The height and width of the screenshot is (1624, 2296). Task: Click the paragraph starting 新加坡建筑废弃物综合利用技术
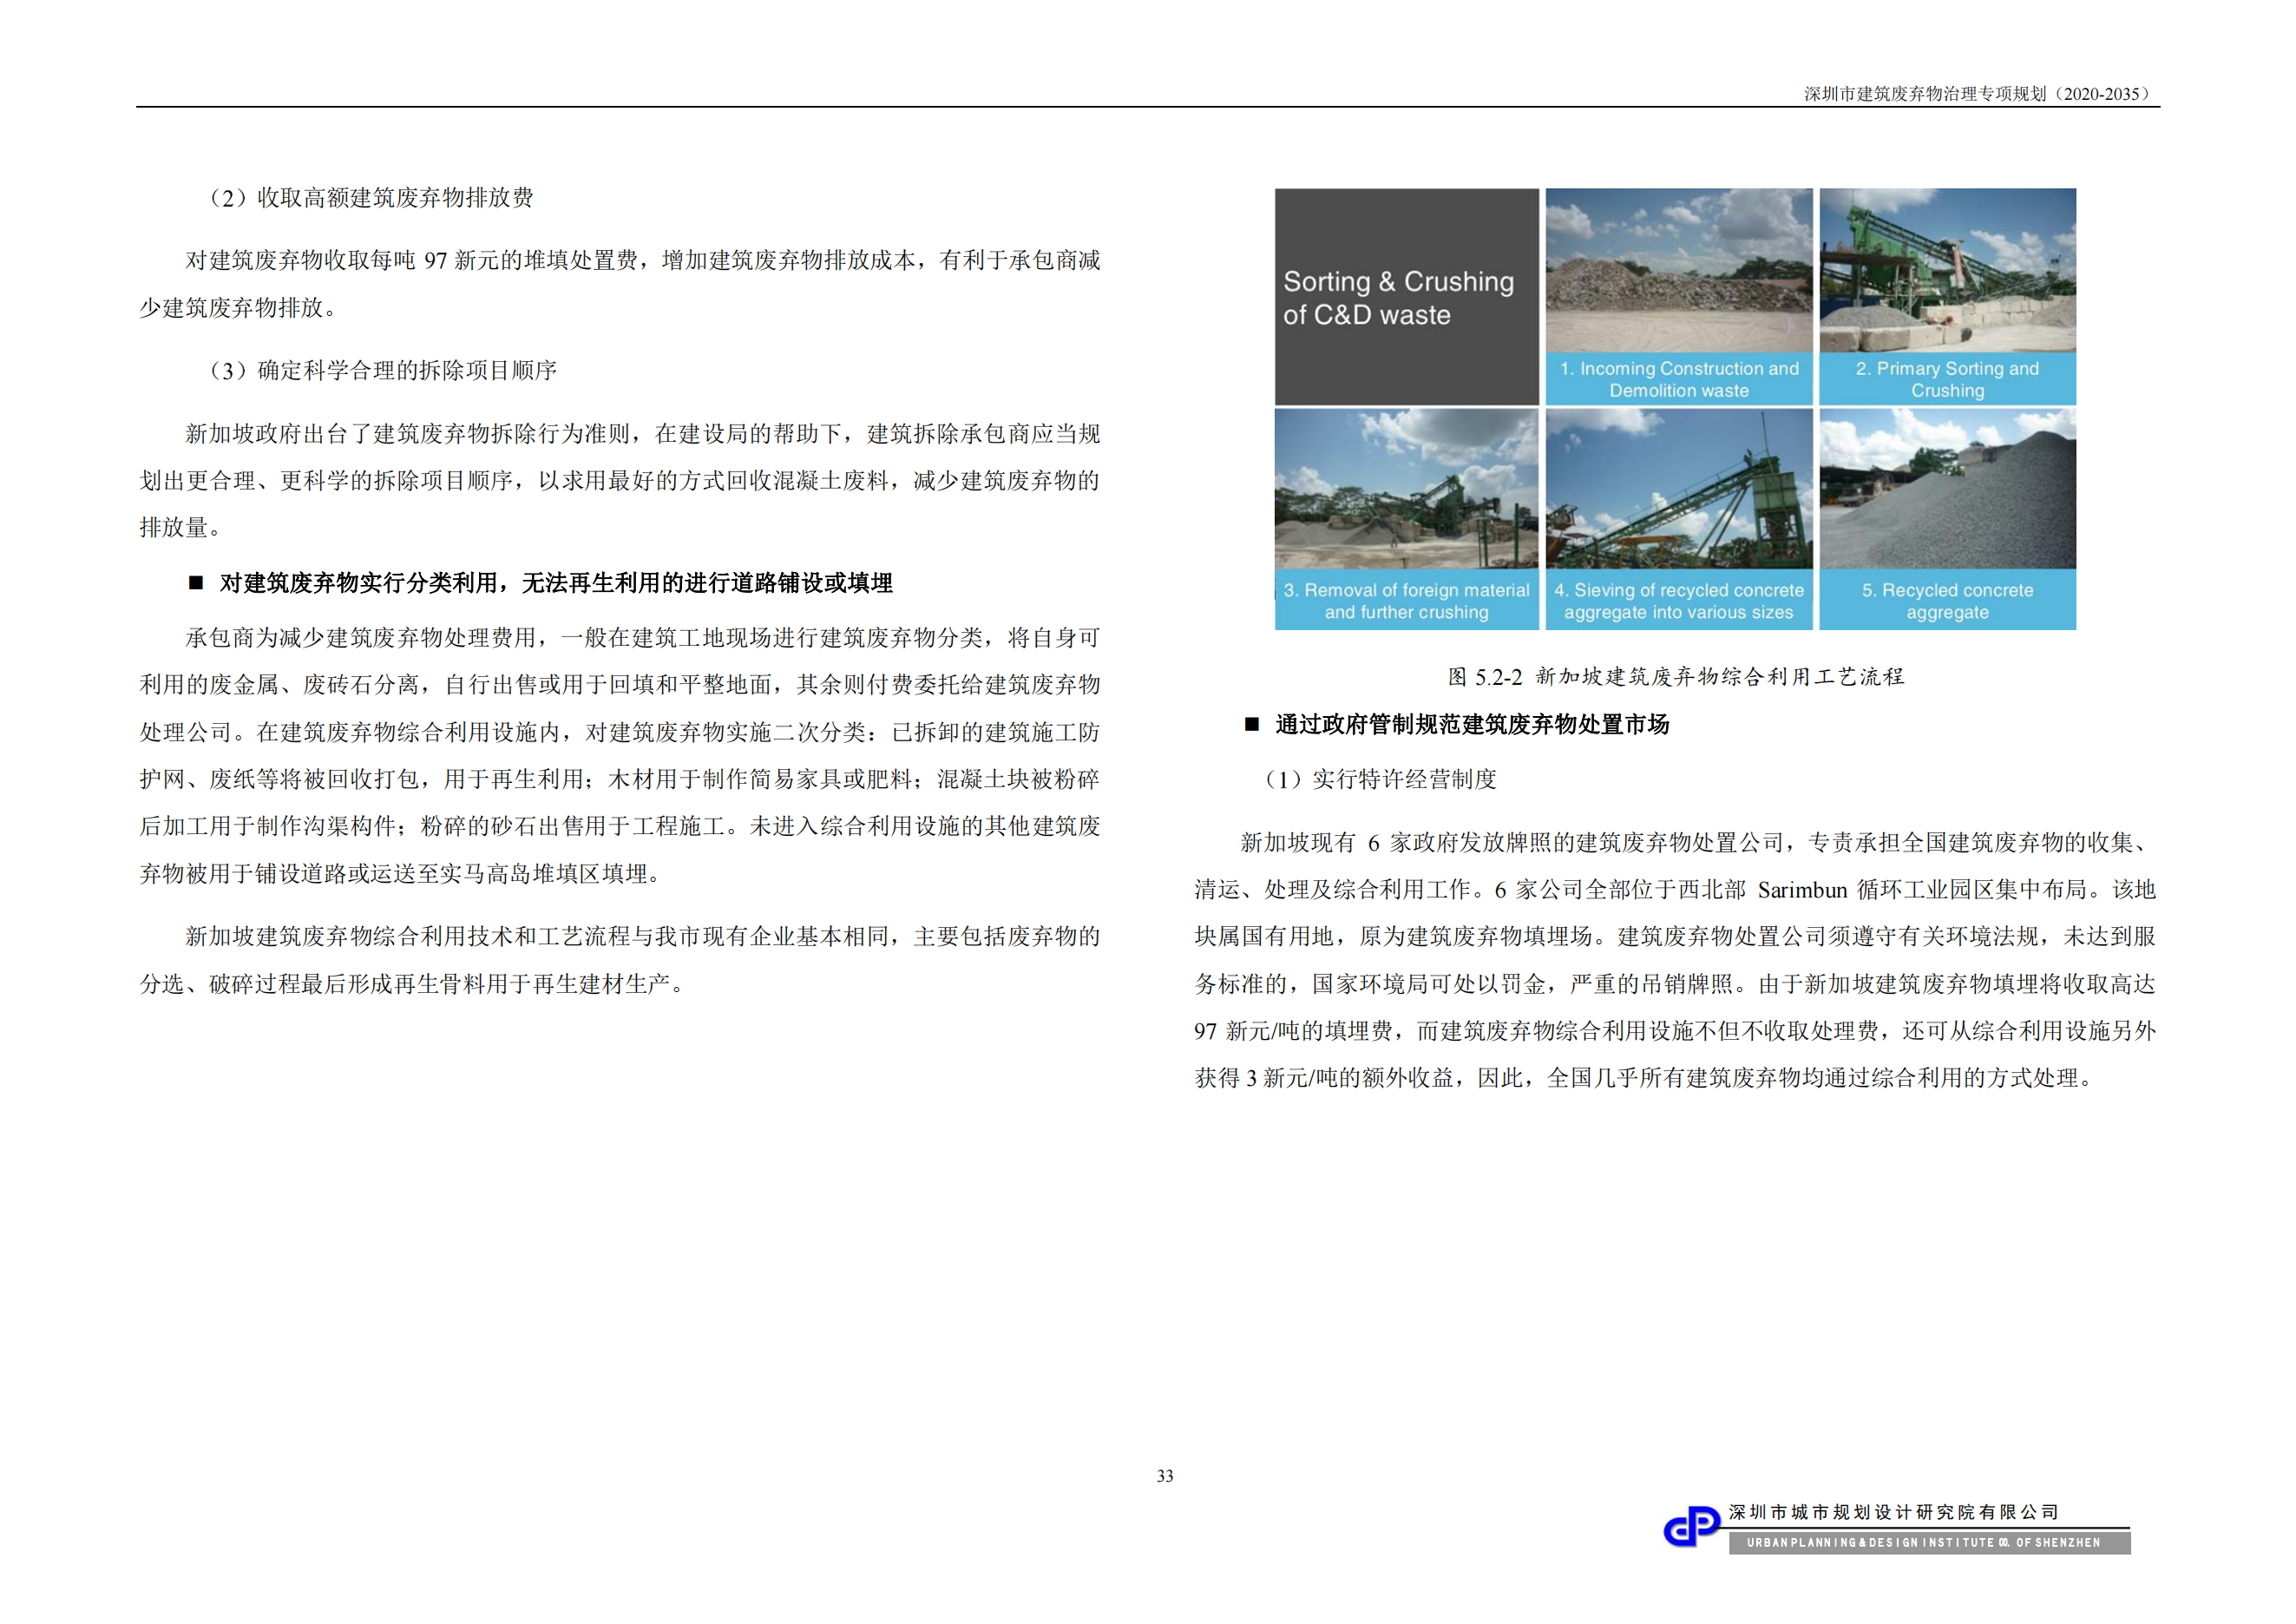pos(620,960)
